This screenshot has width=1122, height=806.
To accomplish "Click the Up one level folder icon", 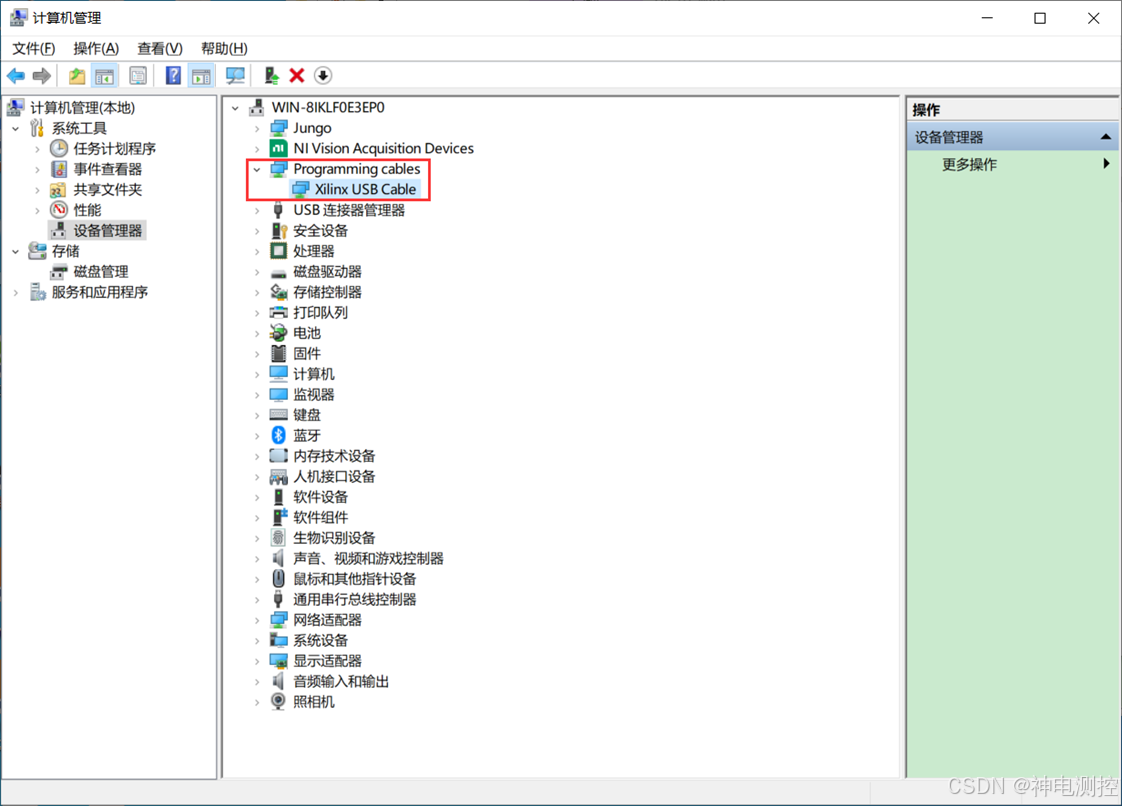I will click(77, 75).
